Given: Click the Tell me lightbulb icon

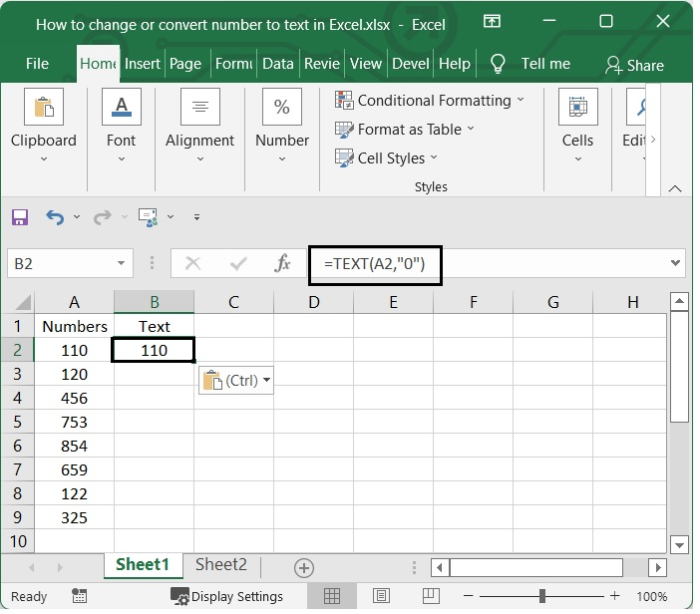Looking at the screenshot, I should 497,64.
